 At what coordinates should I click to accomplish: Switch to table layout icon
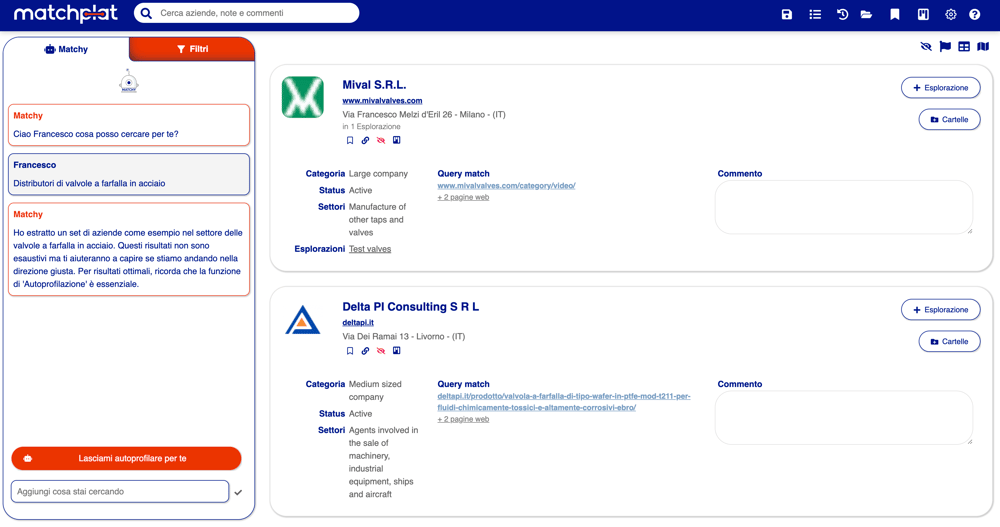pyautogui.click(x=964, y=47)
